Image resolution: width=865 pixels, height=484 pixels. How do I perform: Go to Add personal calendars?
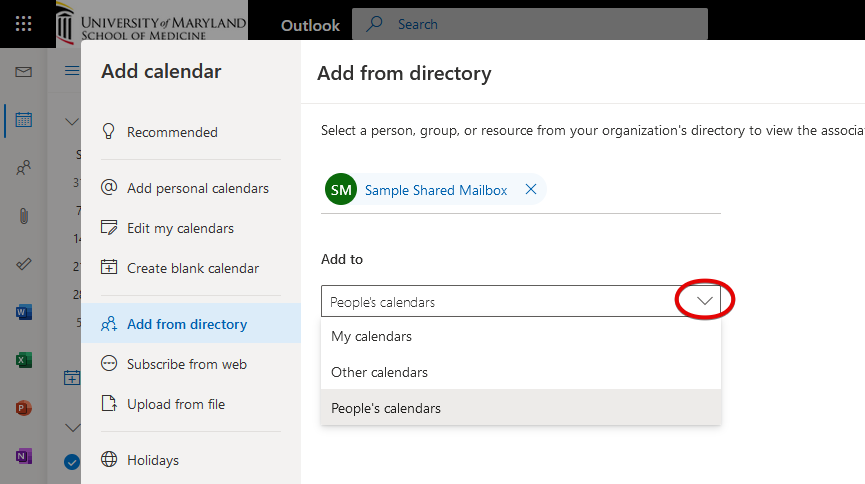point(197,188)
